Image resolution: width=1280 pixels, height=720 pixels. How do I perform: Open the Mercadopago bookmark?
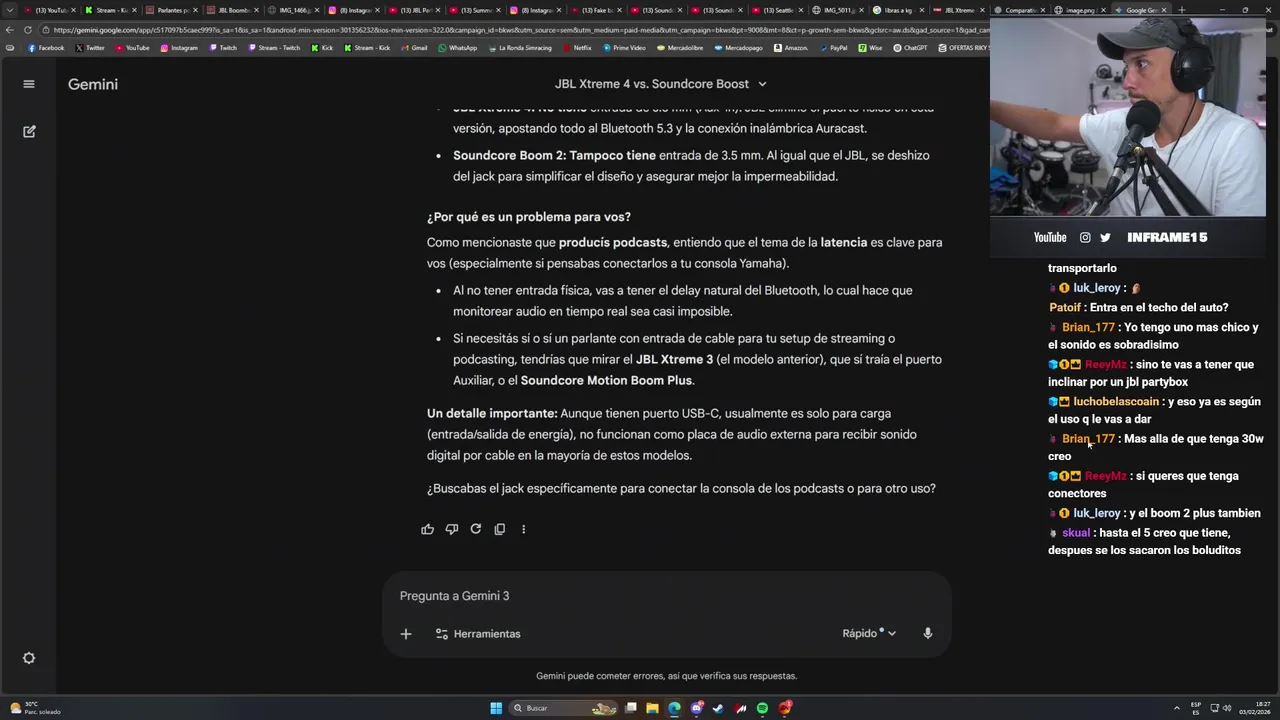click(x=738, y=48)
